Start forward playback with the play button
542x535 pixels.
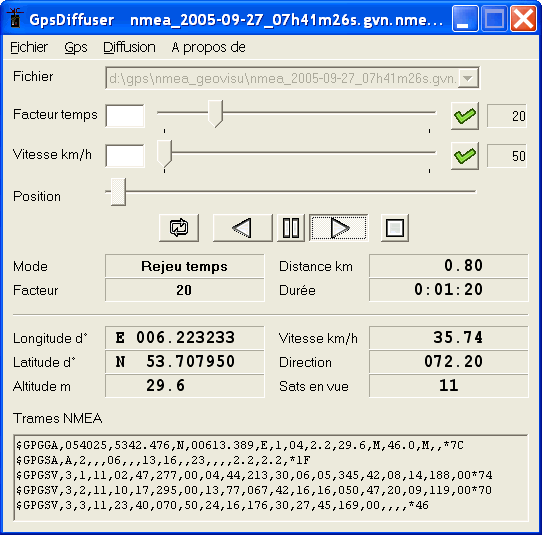click(339, 228)
